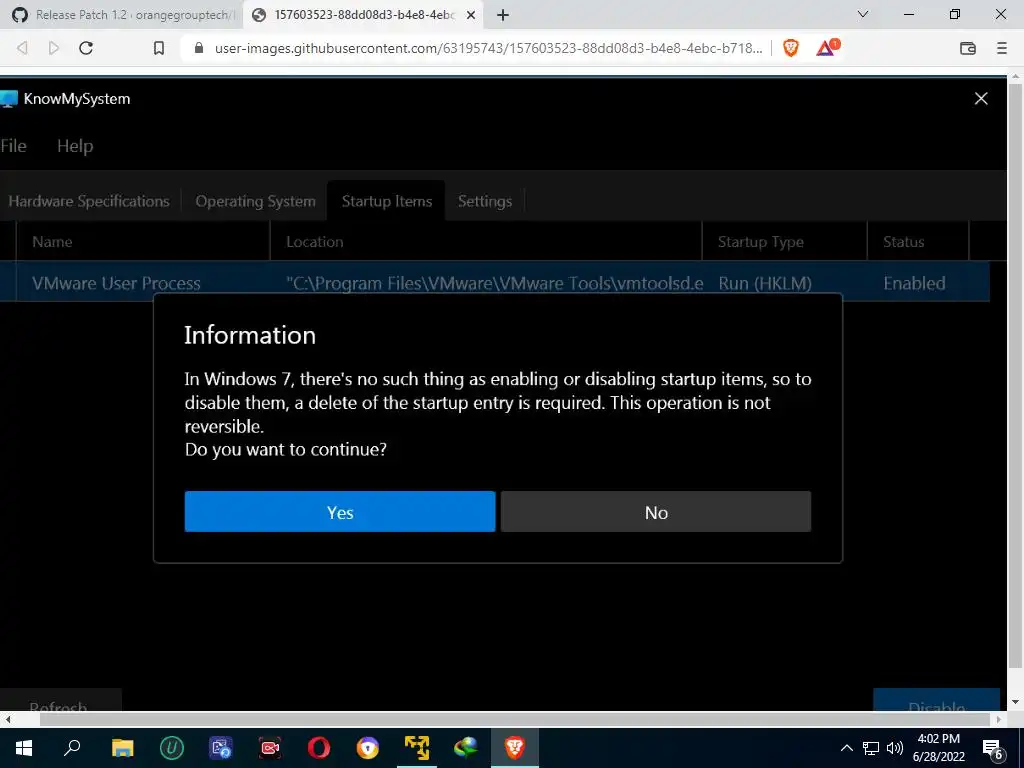Open the volume control tray icon
This screenshot has width=1024, height=768.
tap(895, 748)
